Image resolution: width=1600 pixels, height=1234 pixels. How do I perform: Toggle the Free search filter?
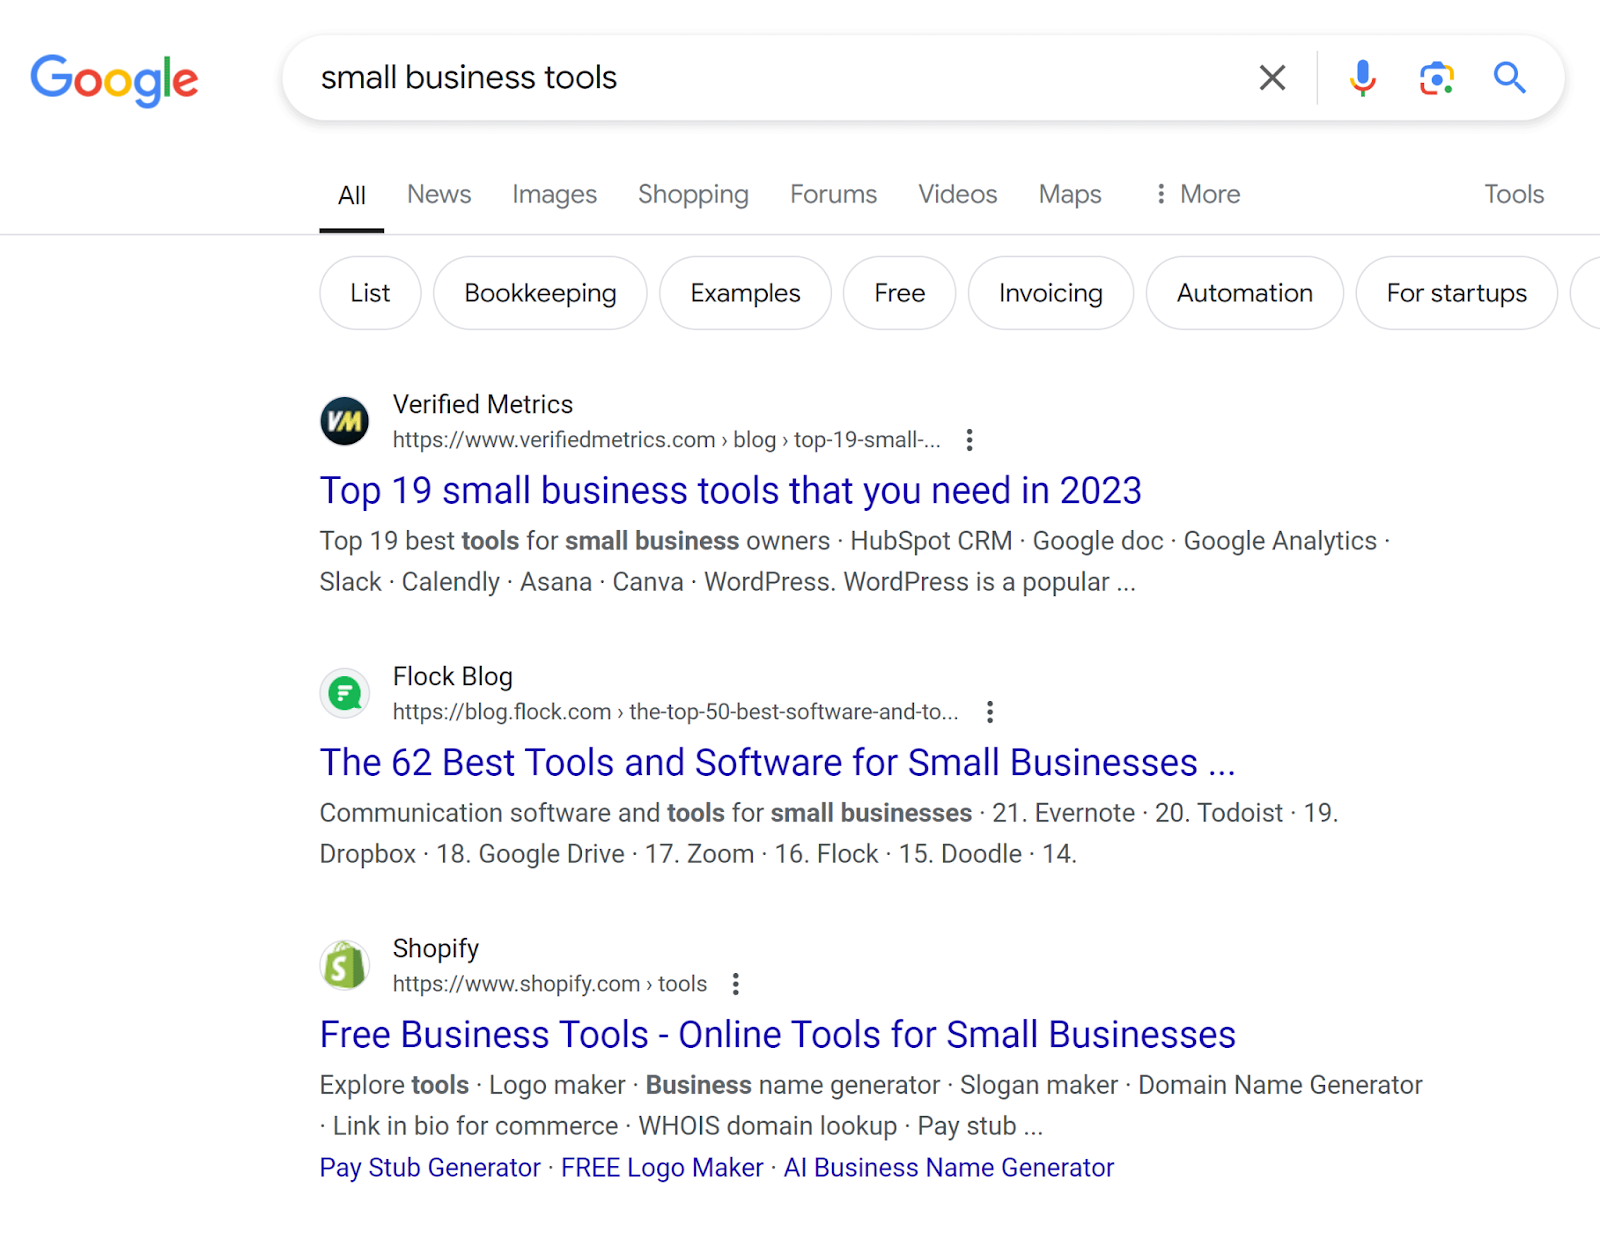pyautogui.click(x=898, y=293)
